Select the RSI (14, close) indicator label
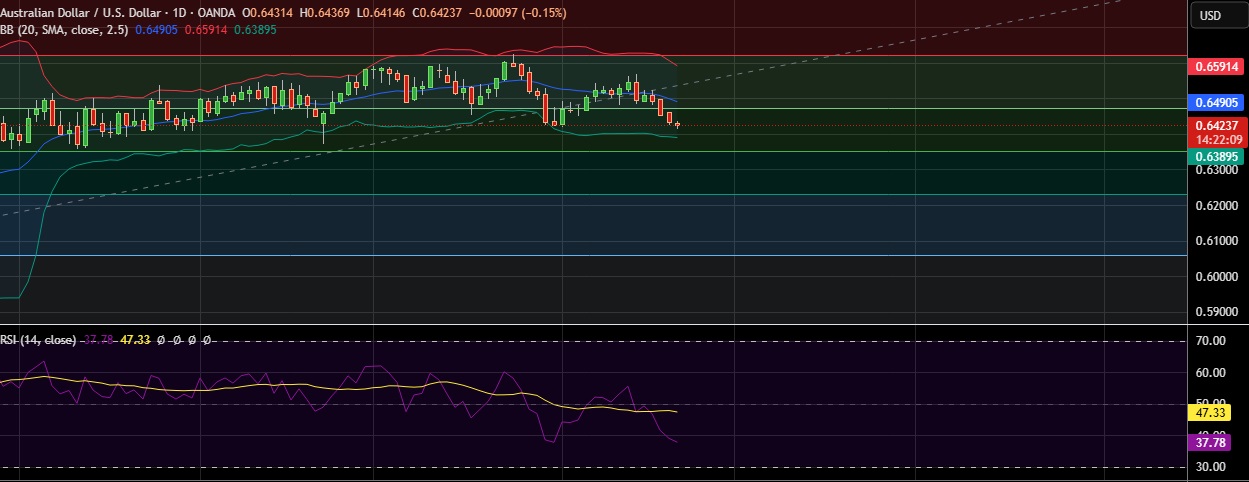 click(38, 340)
